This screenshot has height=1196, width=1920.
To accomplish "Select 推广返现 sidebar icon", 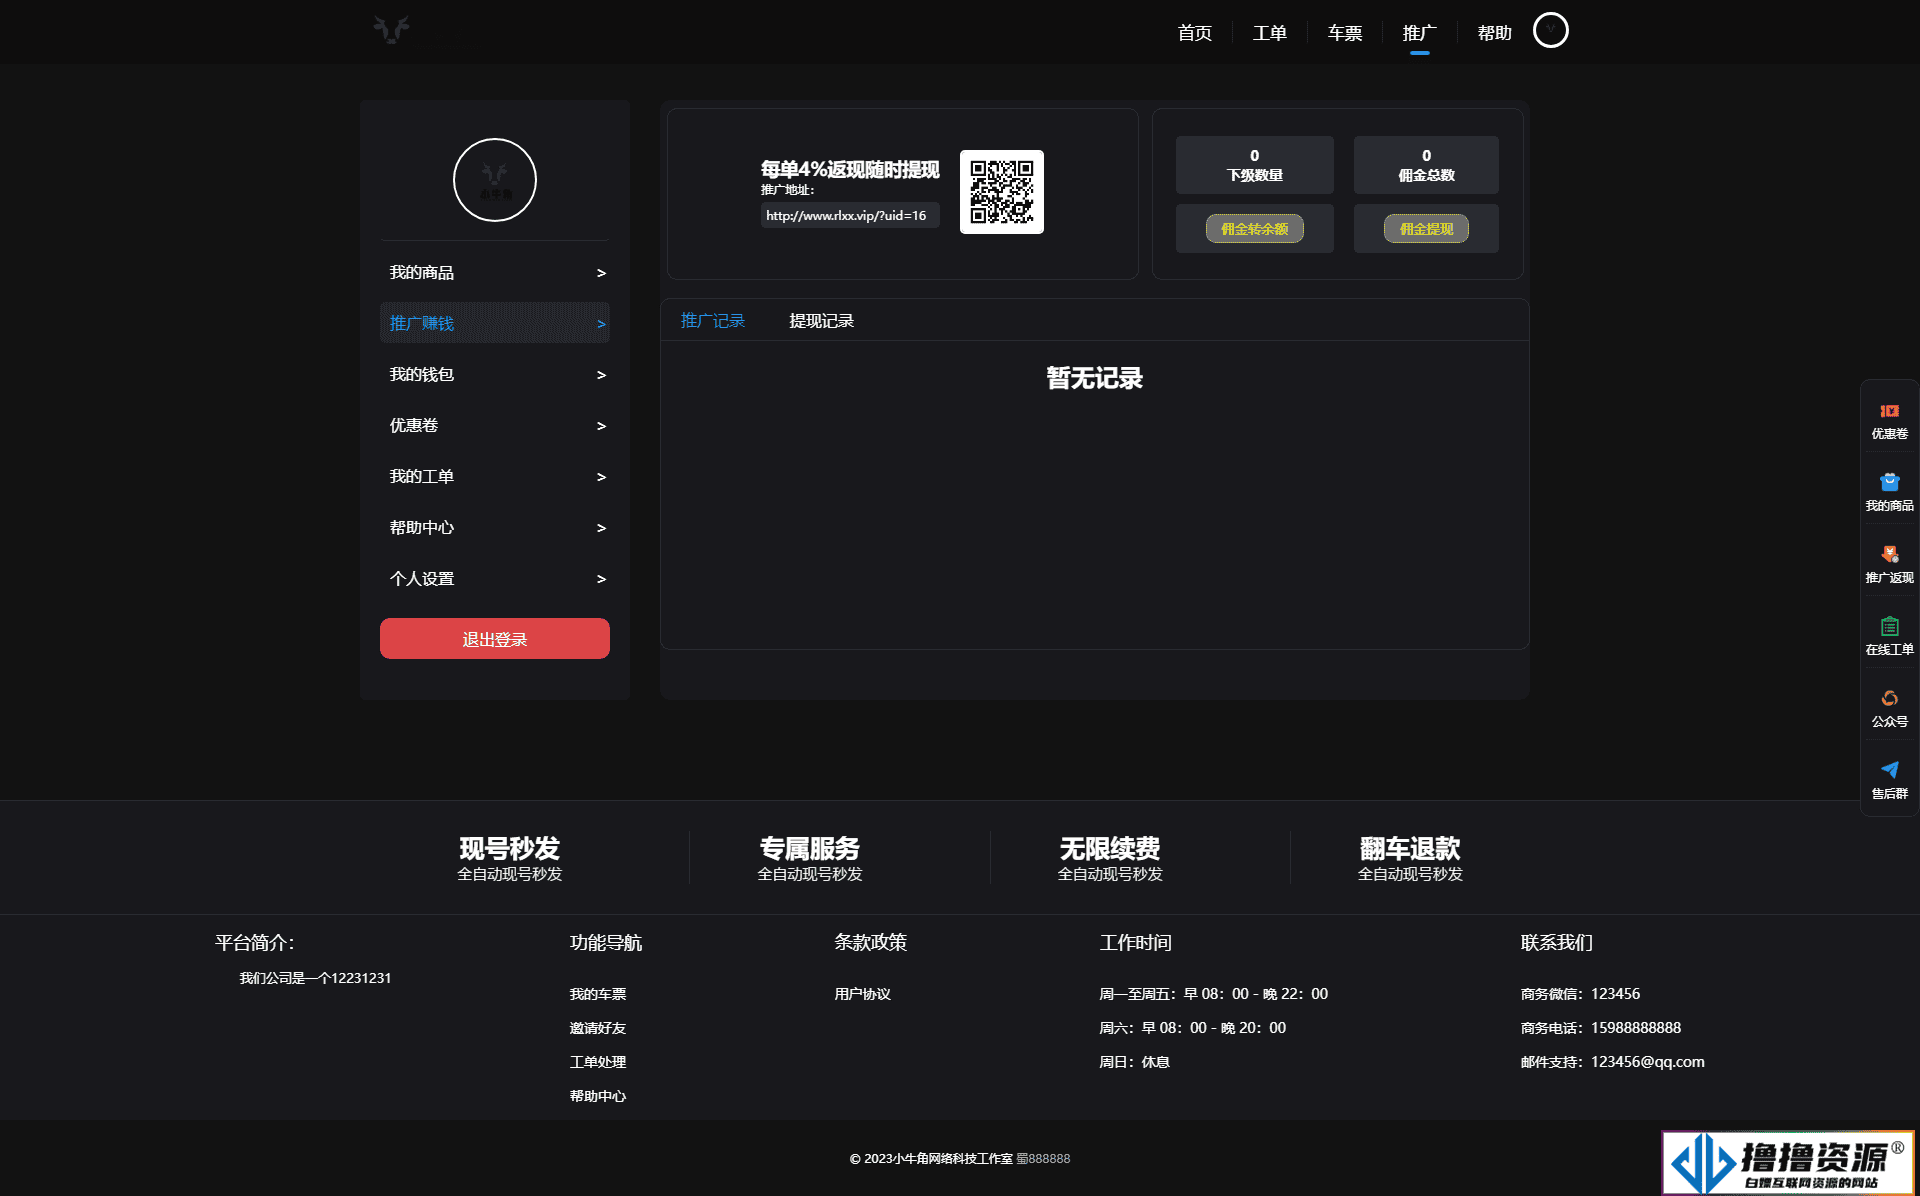I will 1888,561.
